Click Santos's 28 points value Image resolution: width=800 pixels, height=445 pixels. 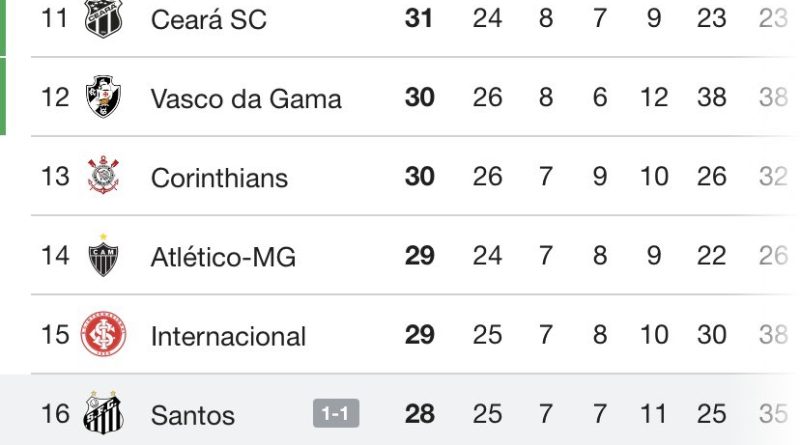click(x=419, y=413)
